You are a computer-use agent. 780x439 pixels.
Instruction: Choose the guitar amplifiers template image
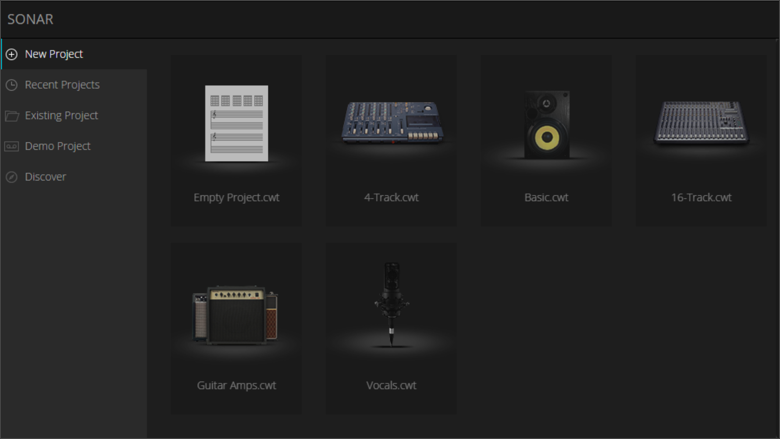tap(235, 315)
